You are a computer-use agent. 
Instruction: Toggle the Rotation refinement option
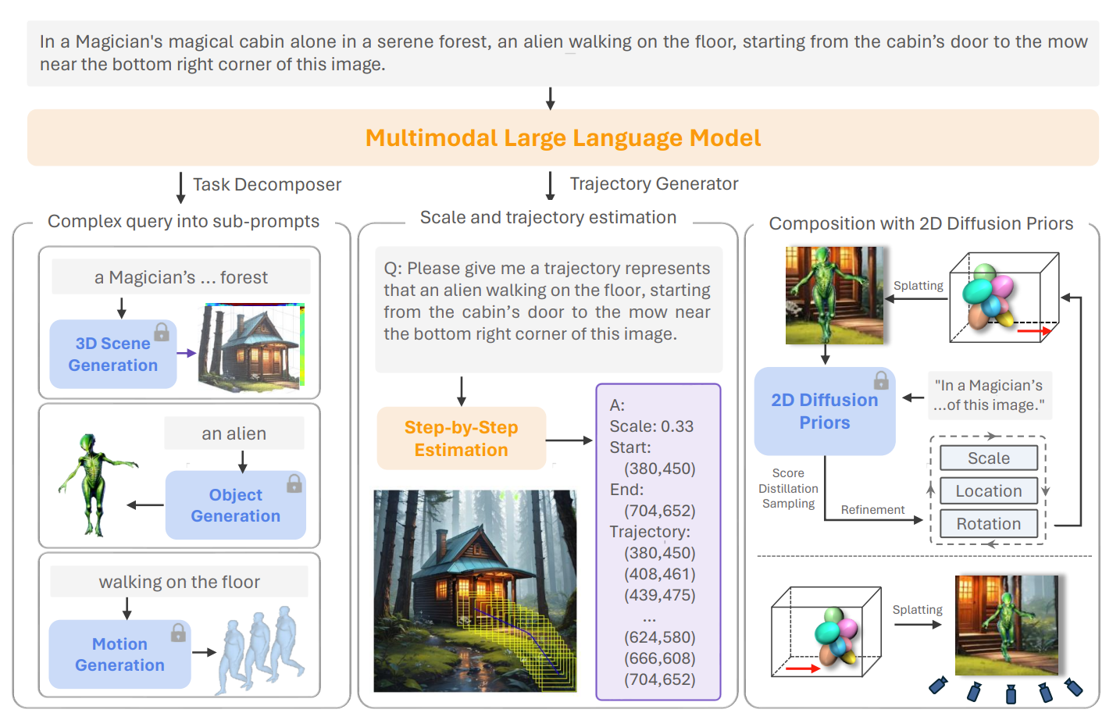point(989,522)
